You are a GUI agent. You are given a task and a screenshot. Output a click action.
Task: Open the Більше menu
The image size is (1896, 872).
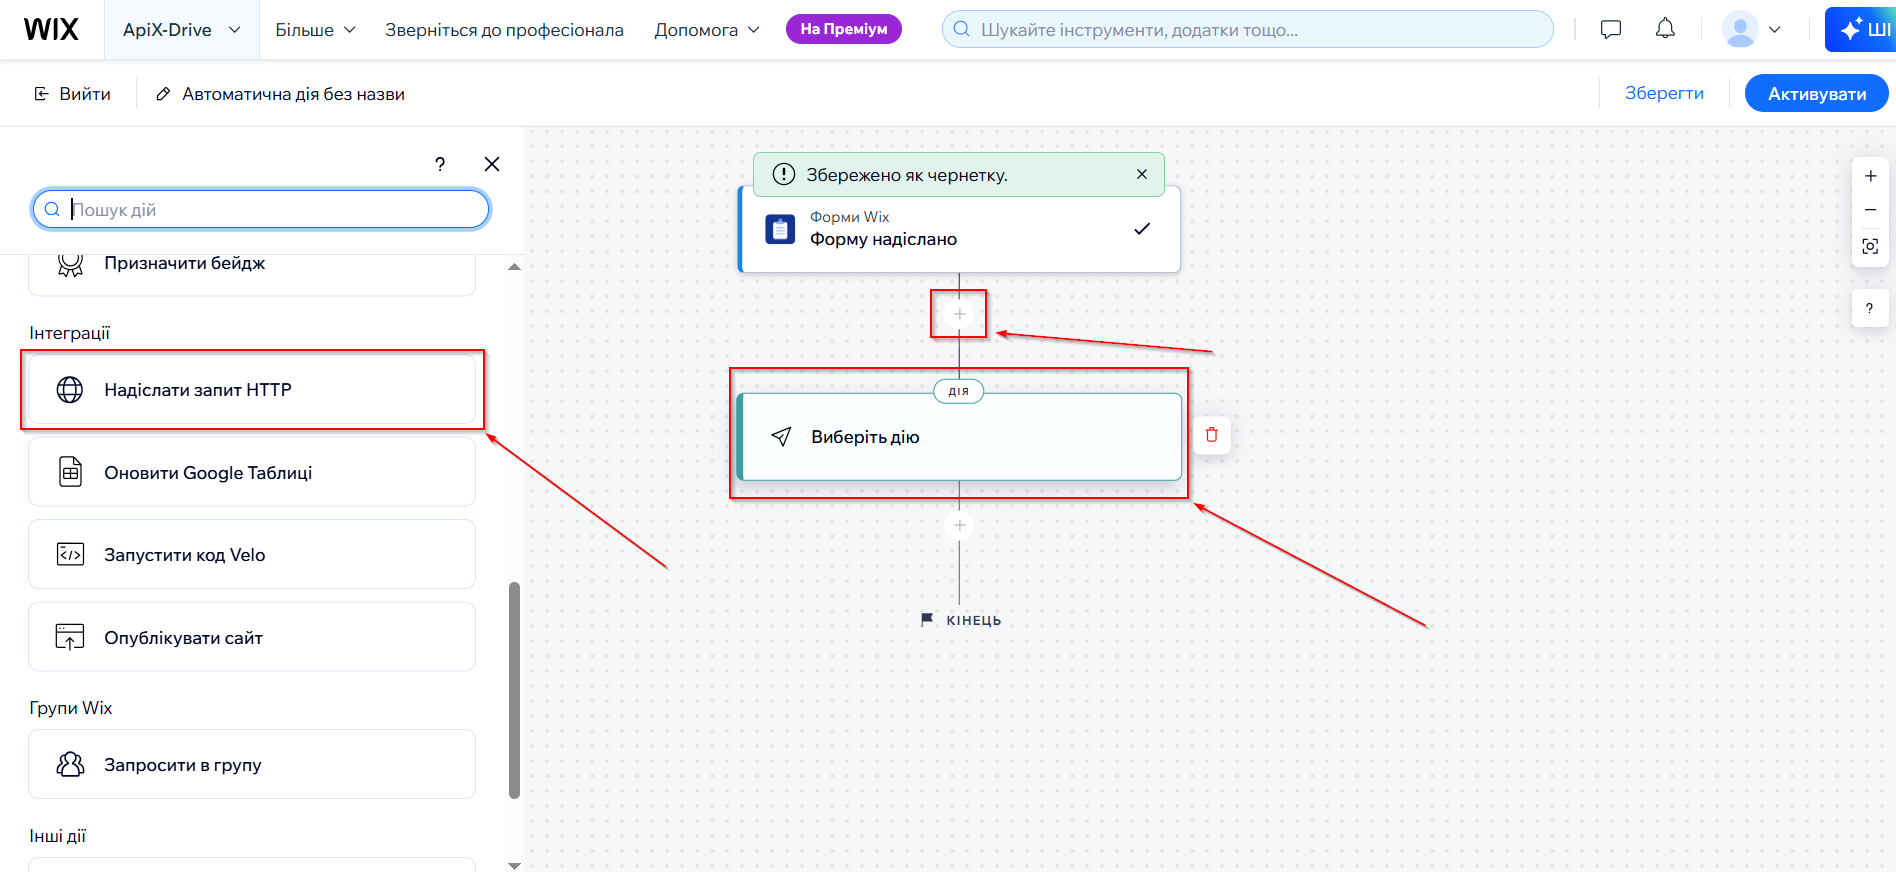coord(315,30)
